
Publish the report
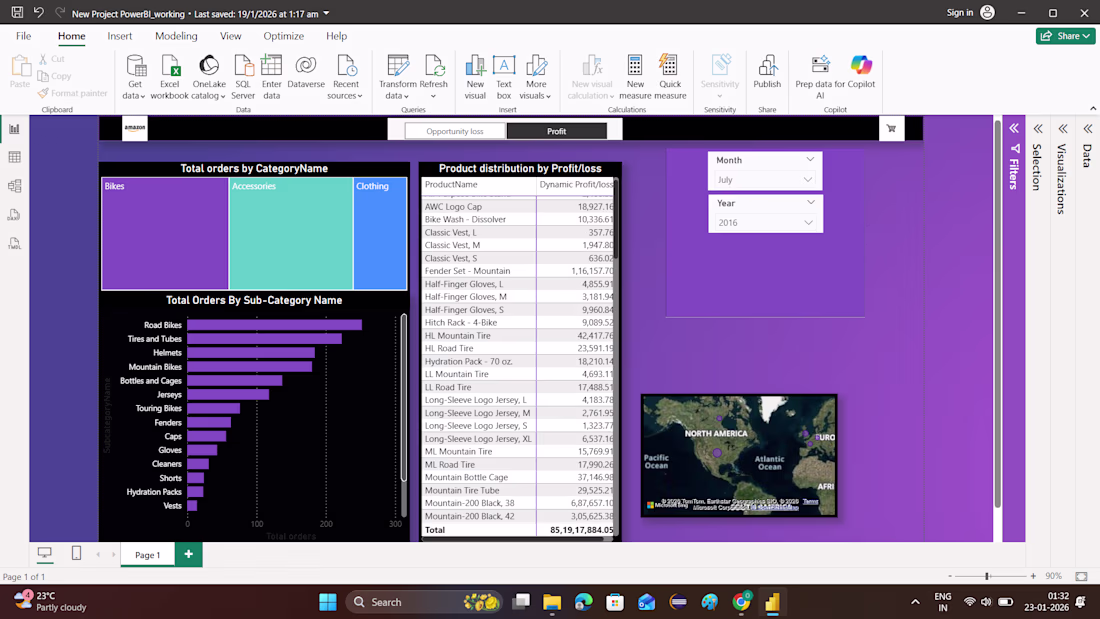tap(767, 73)
